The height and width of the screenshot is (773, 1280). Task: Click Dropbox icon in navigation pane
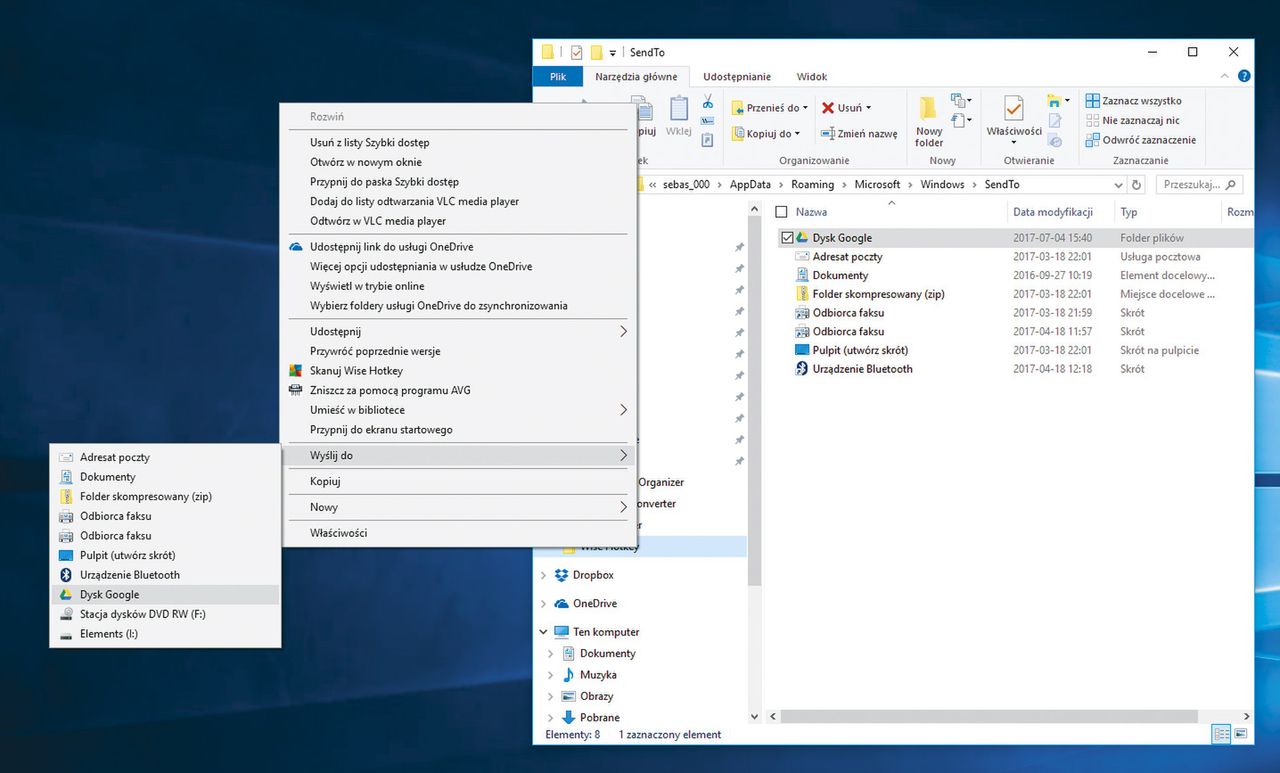coord(561,575)
